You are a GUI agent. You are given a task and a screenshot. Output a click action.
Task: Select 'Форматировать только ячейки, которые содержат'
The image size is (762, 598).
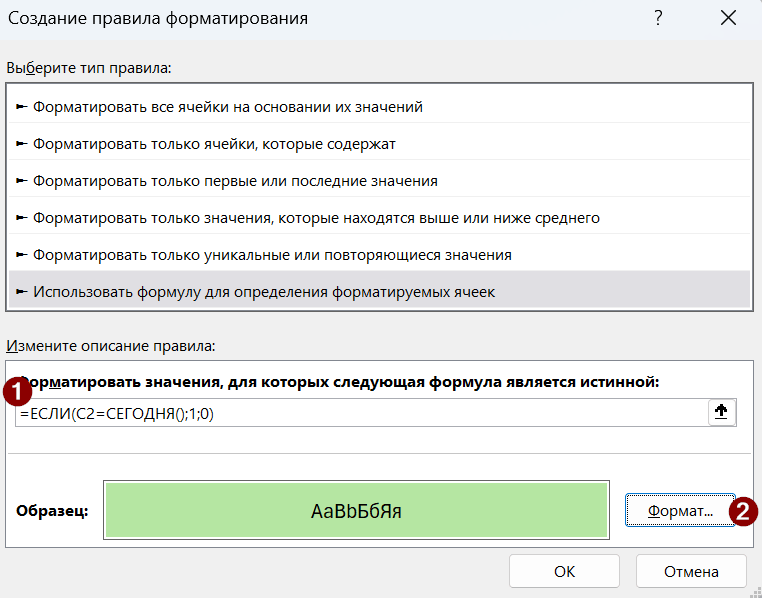379,144
